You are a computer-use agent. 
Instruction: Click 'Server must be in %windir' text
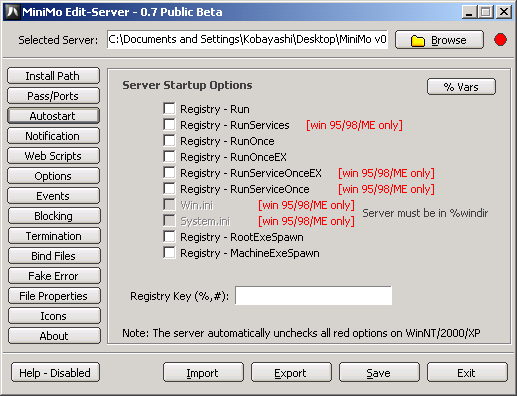[x=425, y=213]
